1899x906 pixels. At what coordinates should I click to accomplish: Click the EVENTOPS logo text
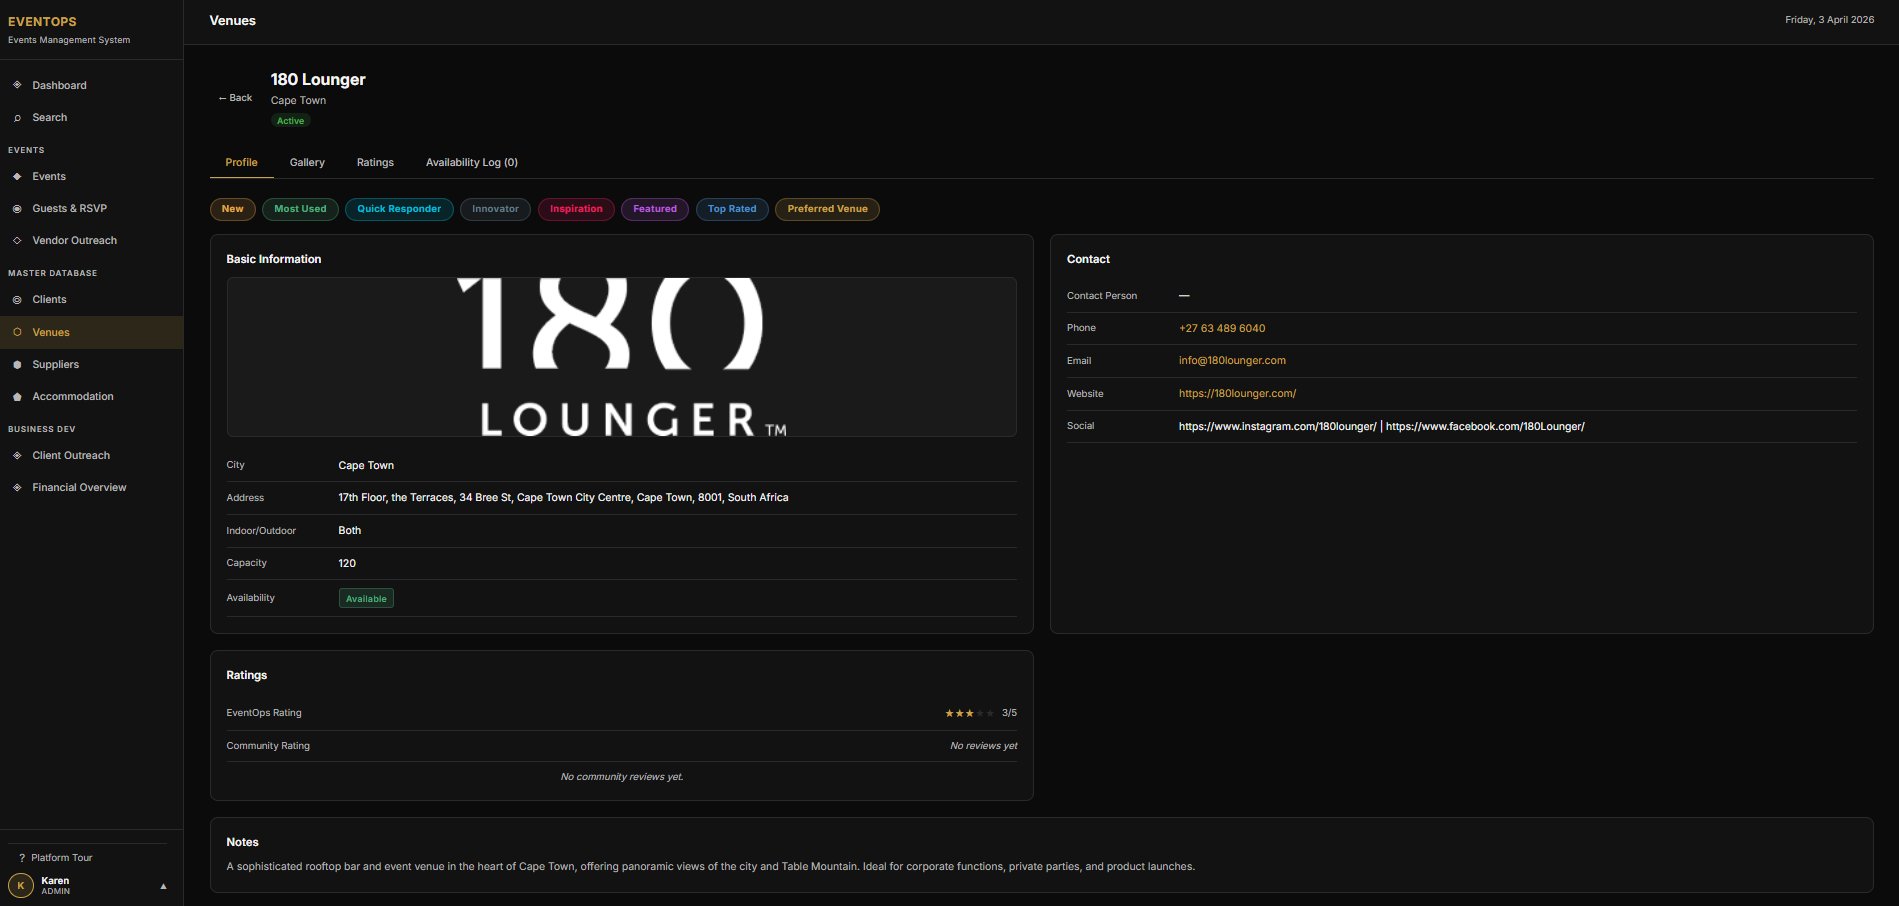click(x=42, y=21)
